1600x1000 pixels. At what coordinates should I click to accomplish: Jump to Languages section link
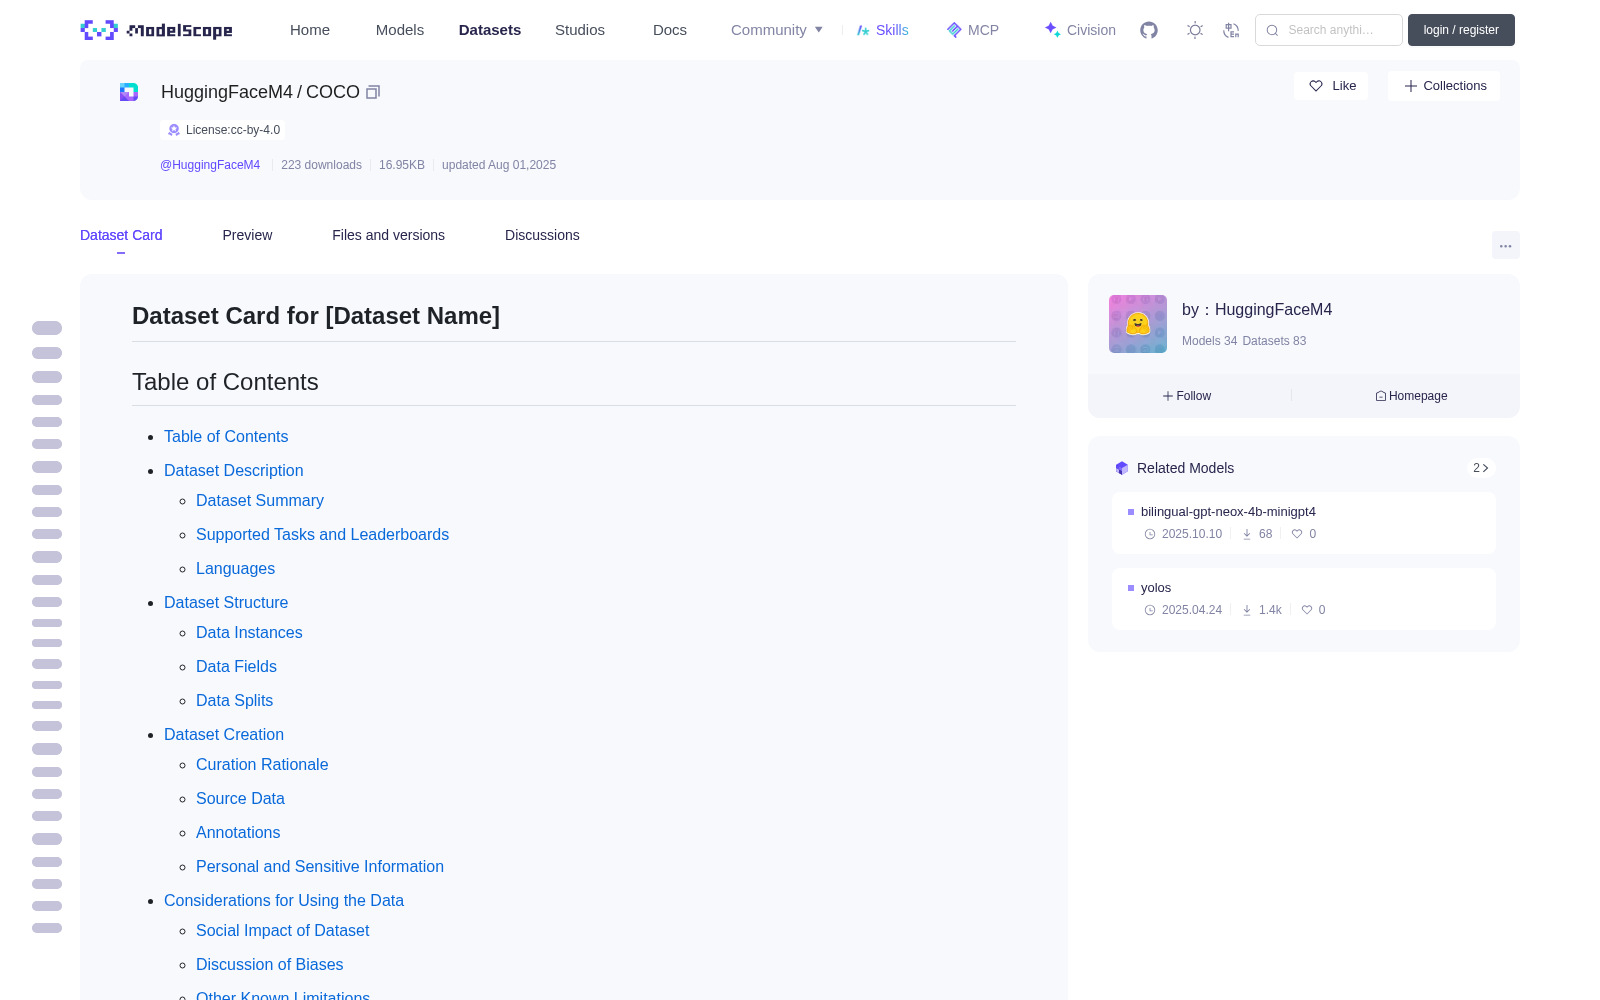tap(235, 568)
